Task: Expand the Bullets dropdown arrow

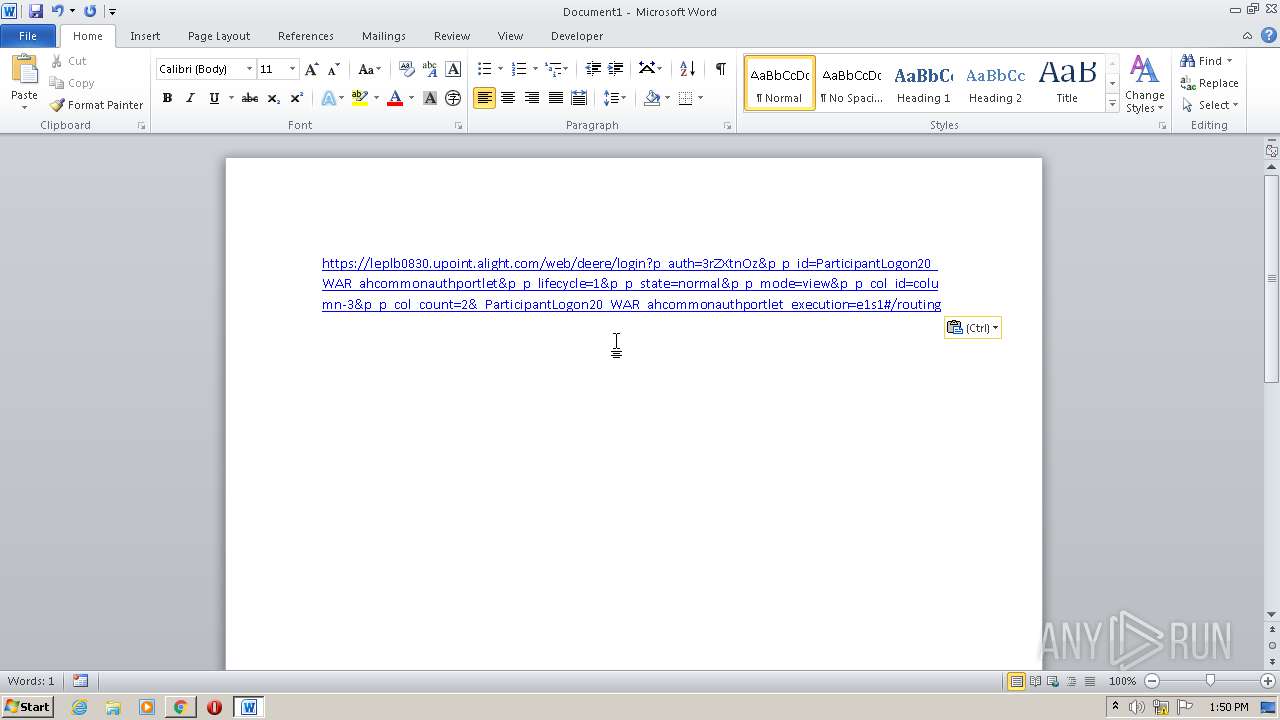Action: [501, 69]
